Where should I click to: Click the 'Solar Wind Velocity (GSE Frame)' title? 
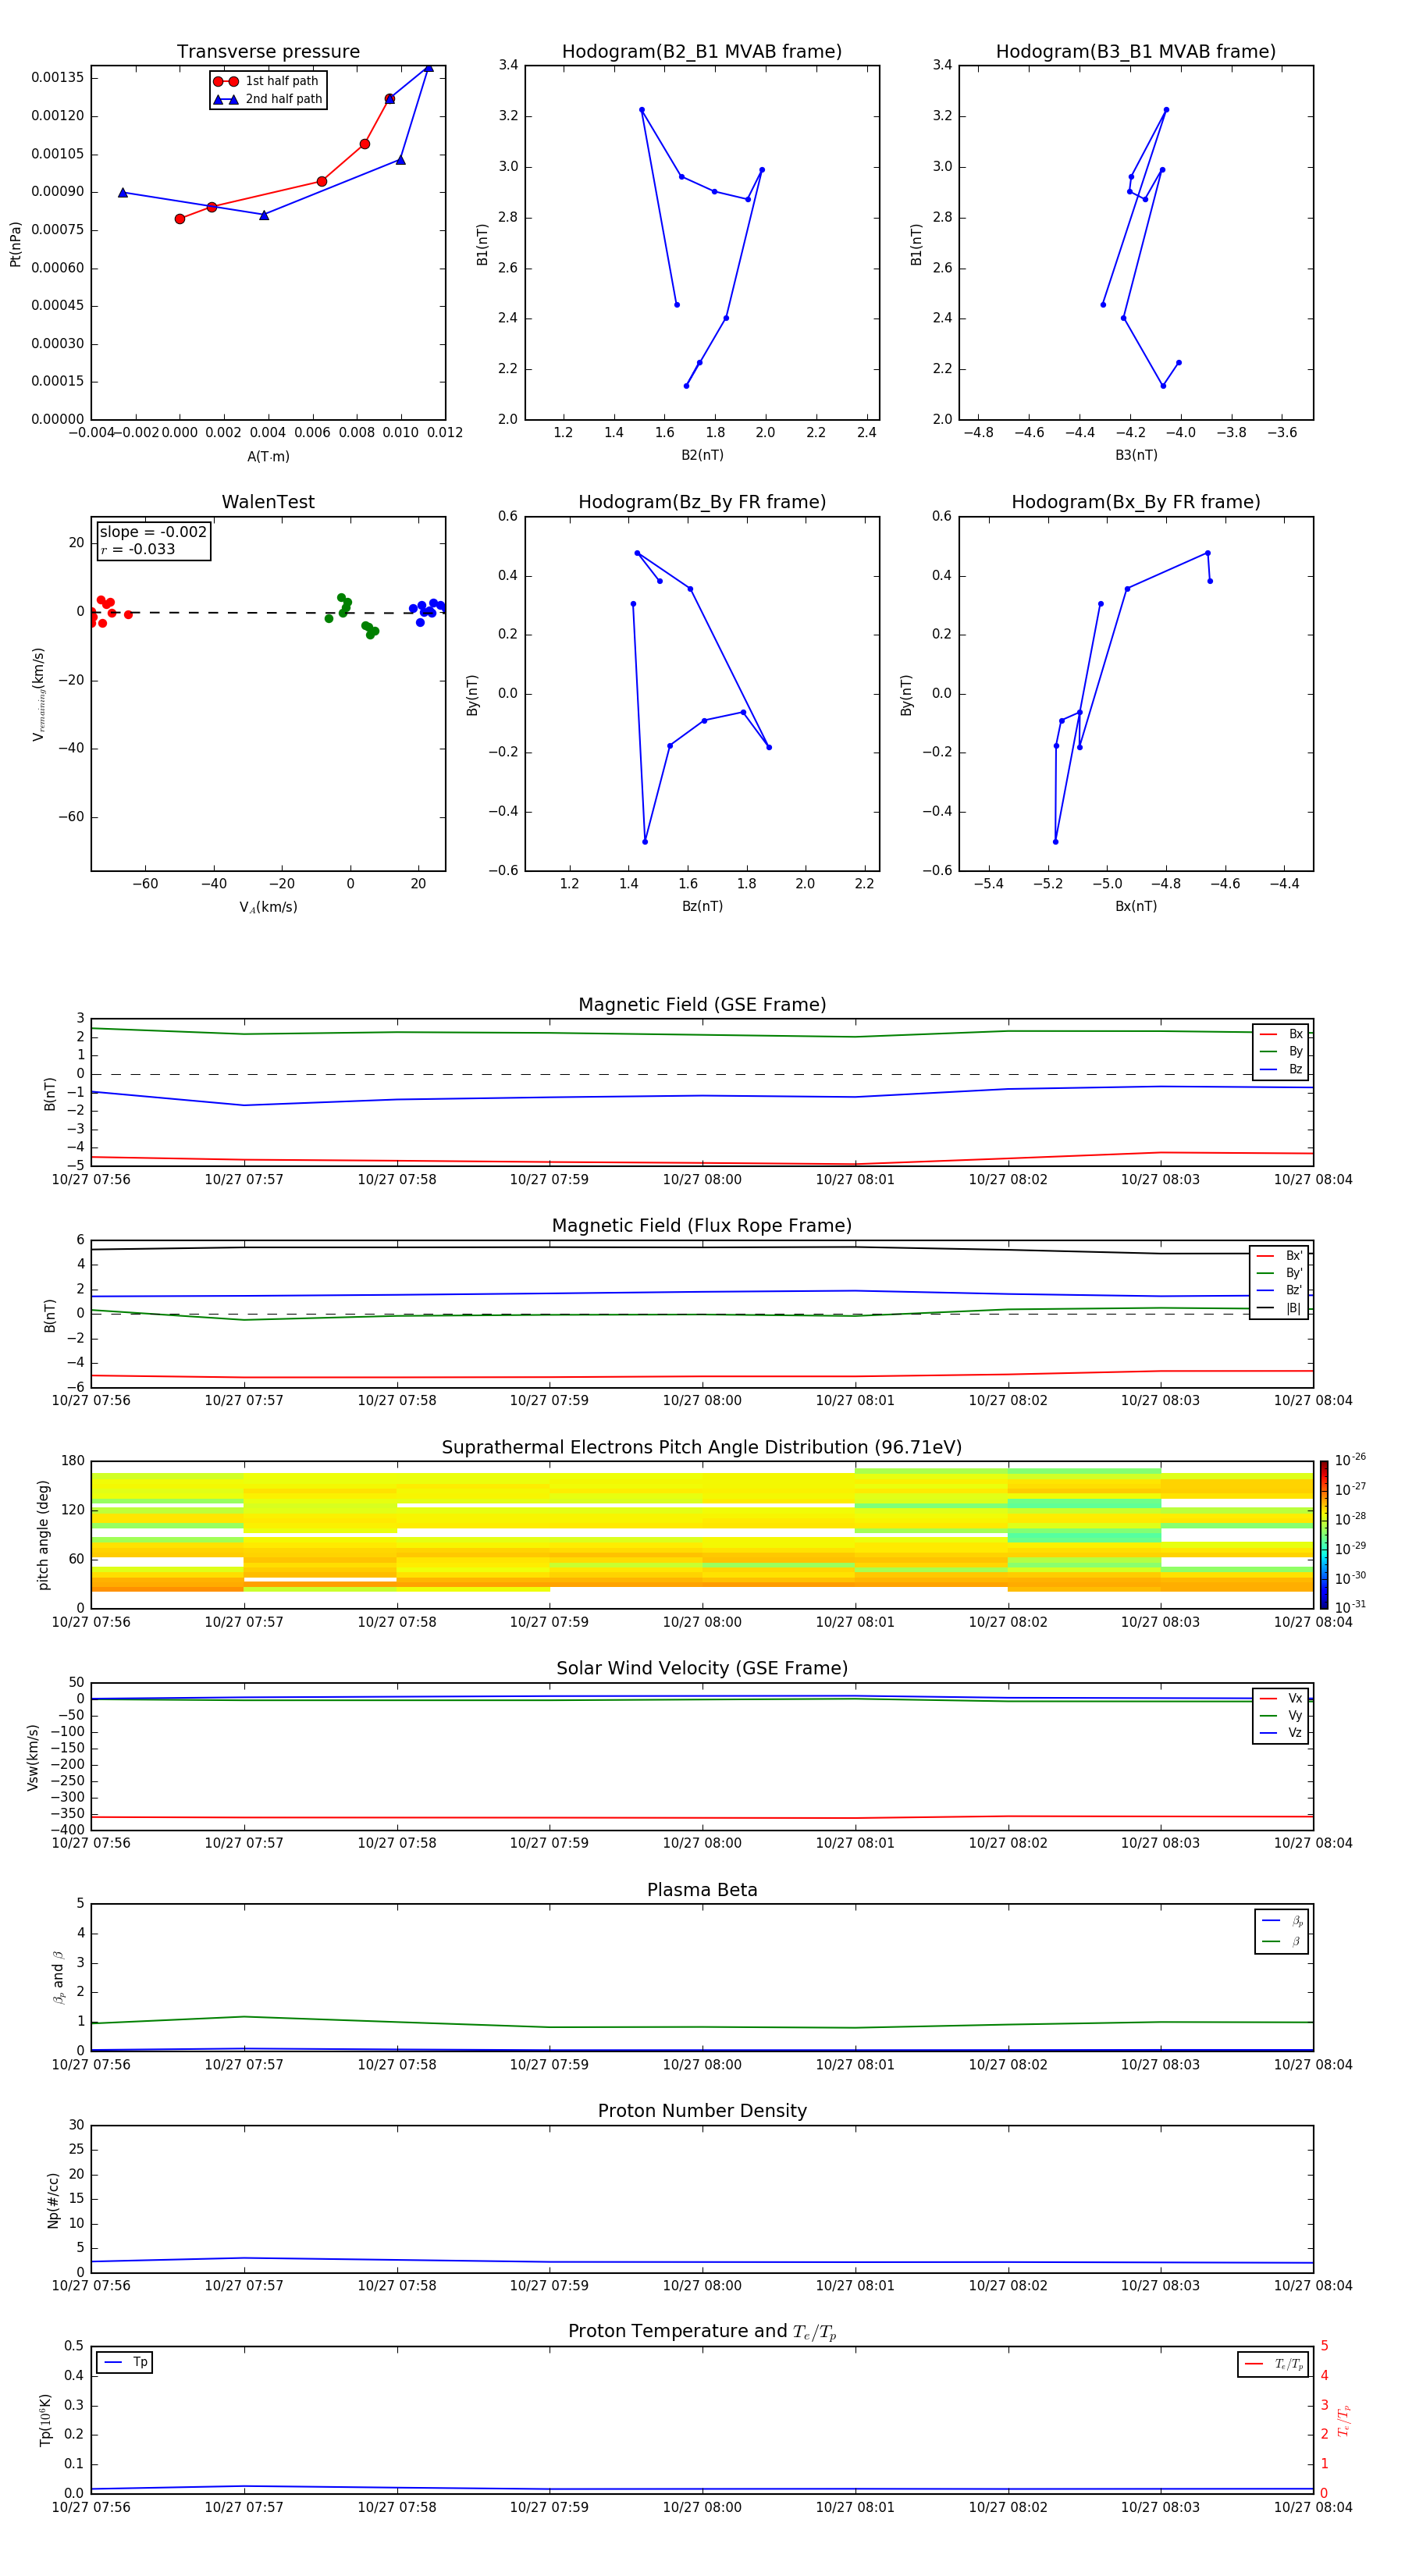pyautogui.click(x=702, y=1668)
